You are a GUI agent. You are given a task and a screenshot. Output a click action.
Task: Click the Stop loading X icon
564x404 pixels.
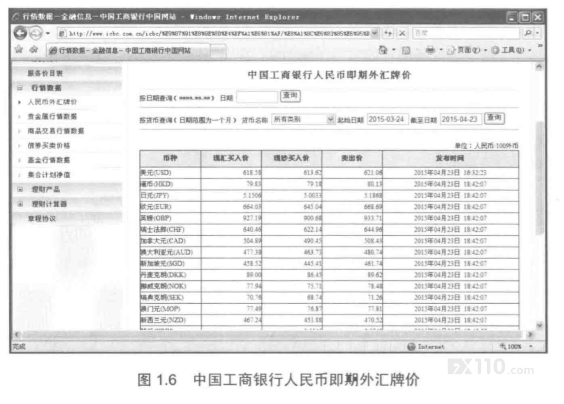click(x=402, y=33)
